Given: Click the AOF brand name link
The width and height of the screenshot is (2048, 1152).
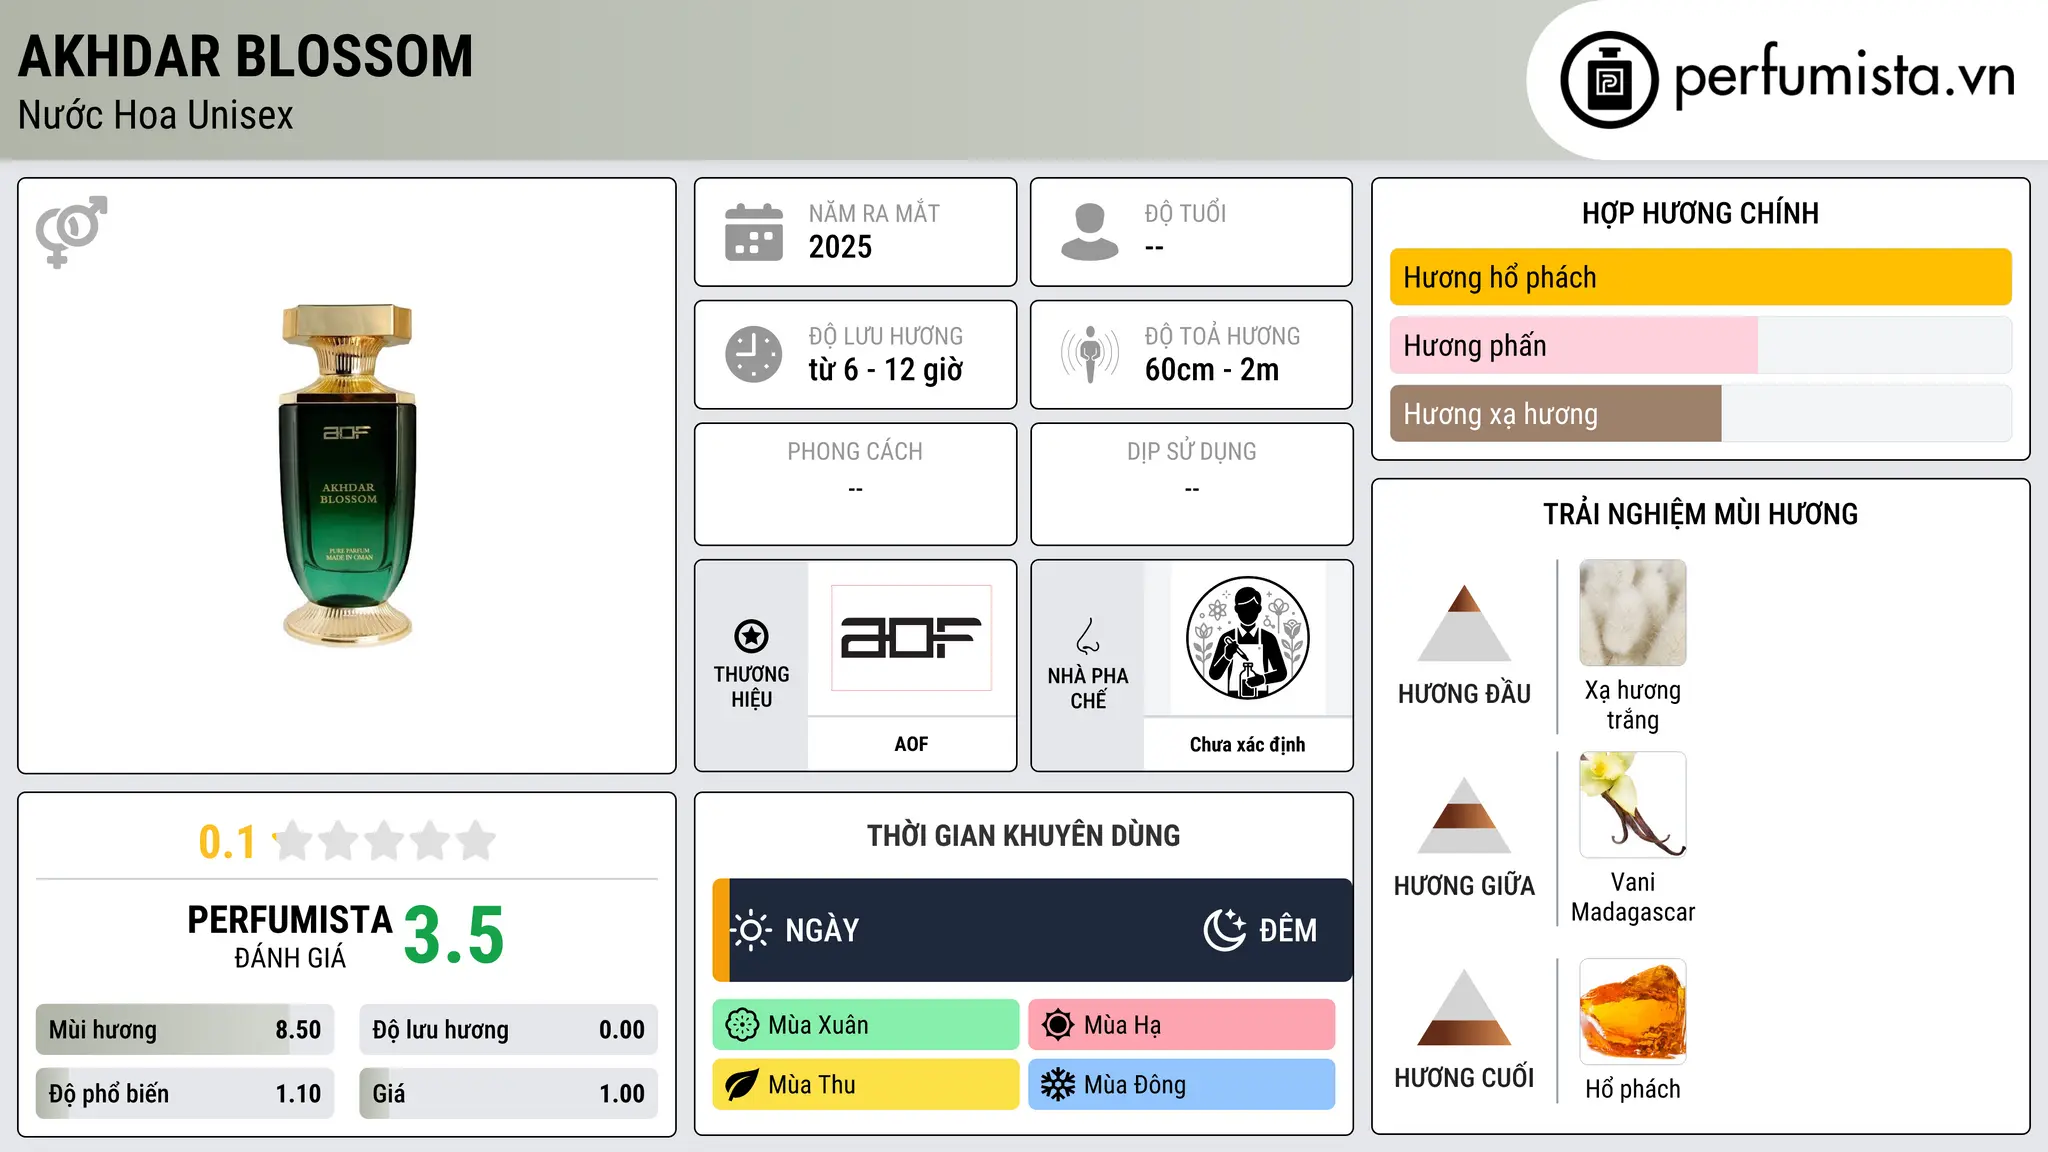Looking at the screenshot, I should (911, 744).
